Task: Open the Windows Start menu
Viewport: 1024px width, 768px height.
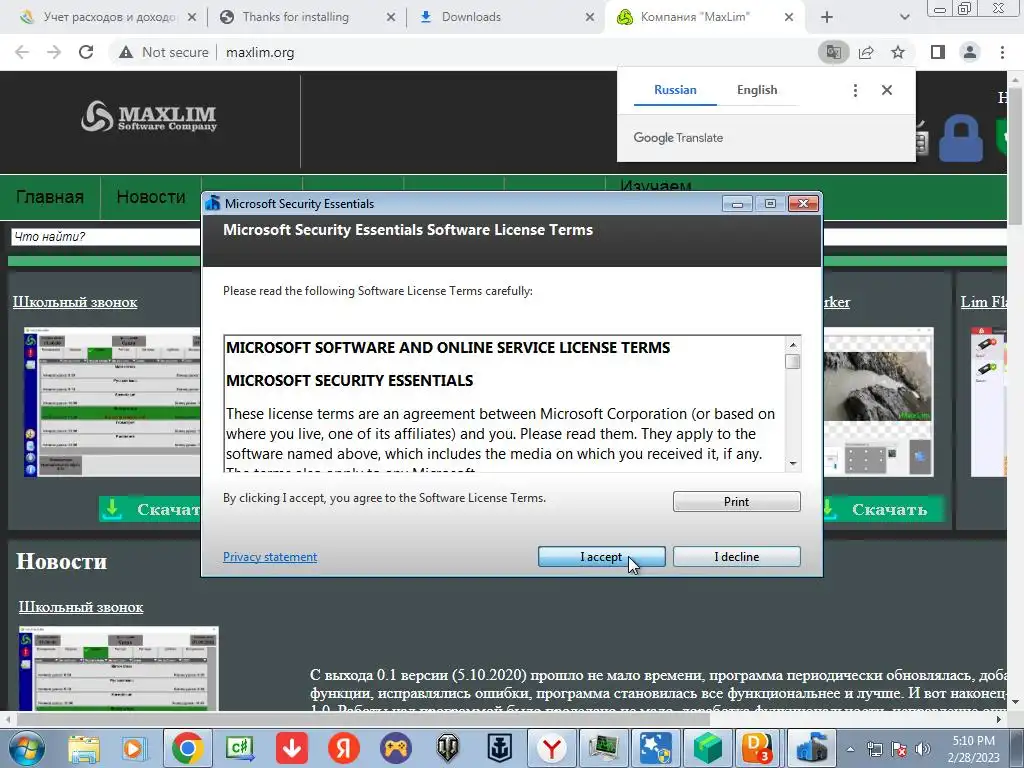Action: point(26,748)
